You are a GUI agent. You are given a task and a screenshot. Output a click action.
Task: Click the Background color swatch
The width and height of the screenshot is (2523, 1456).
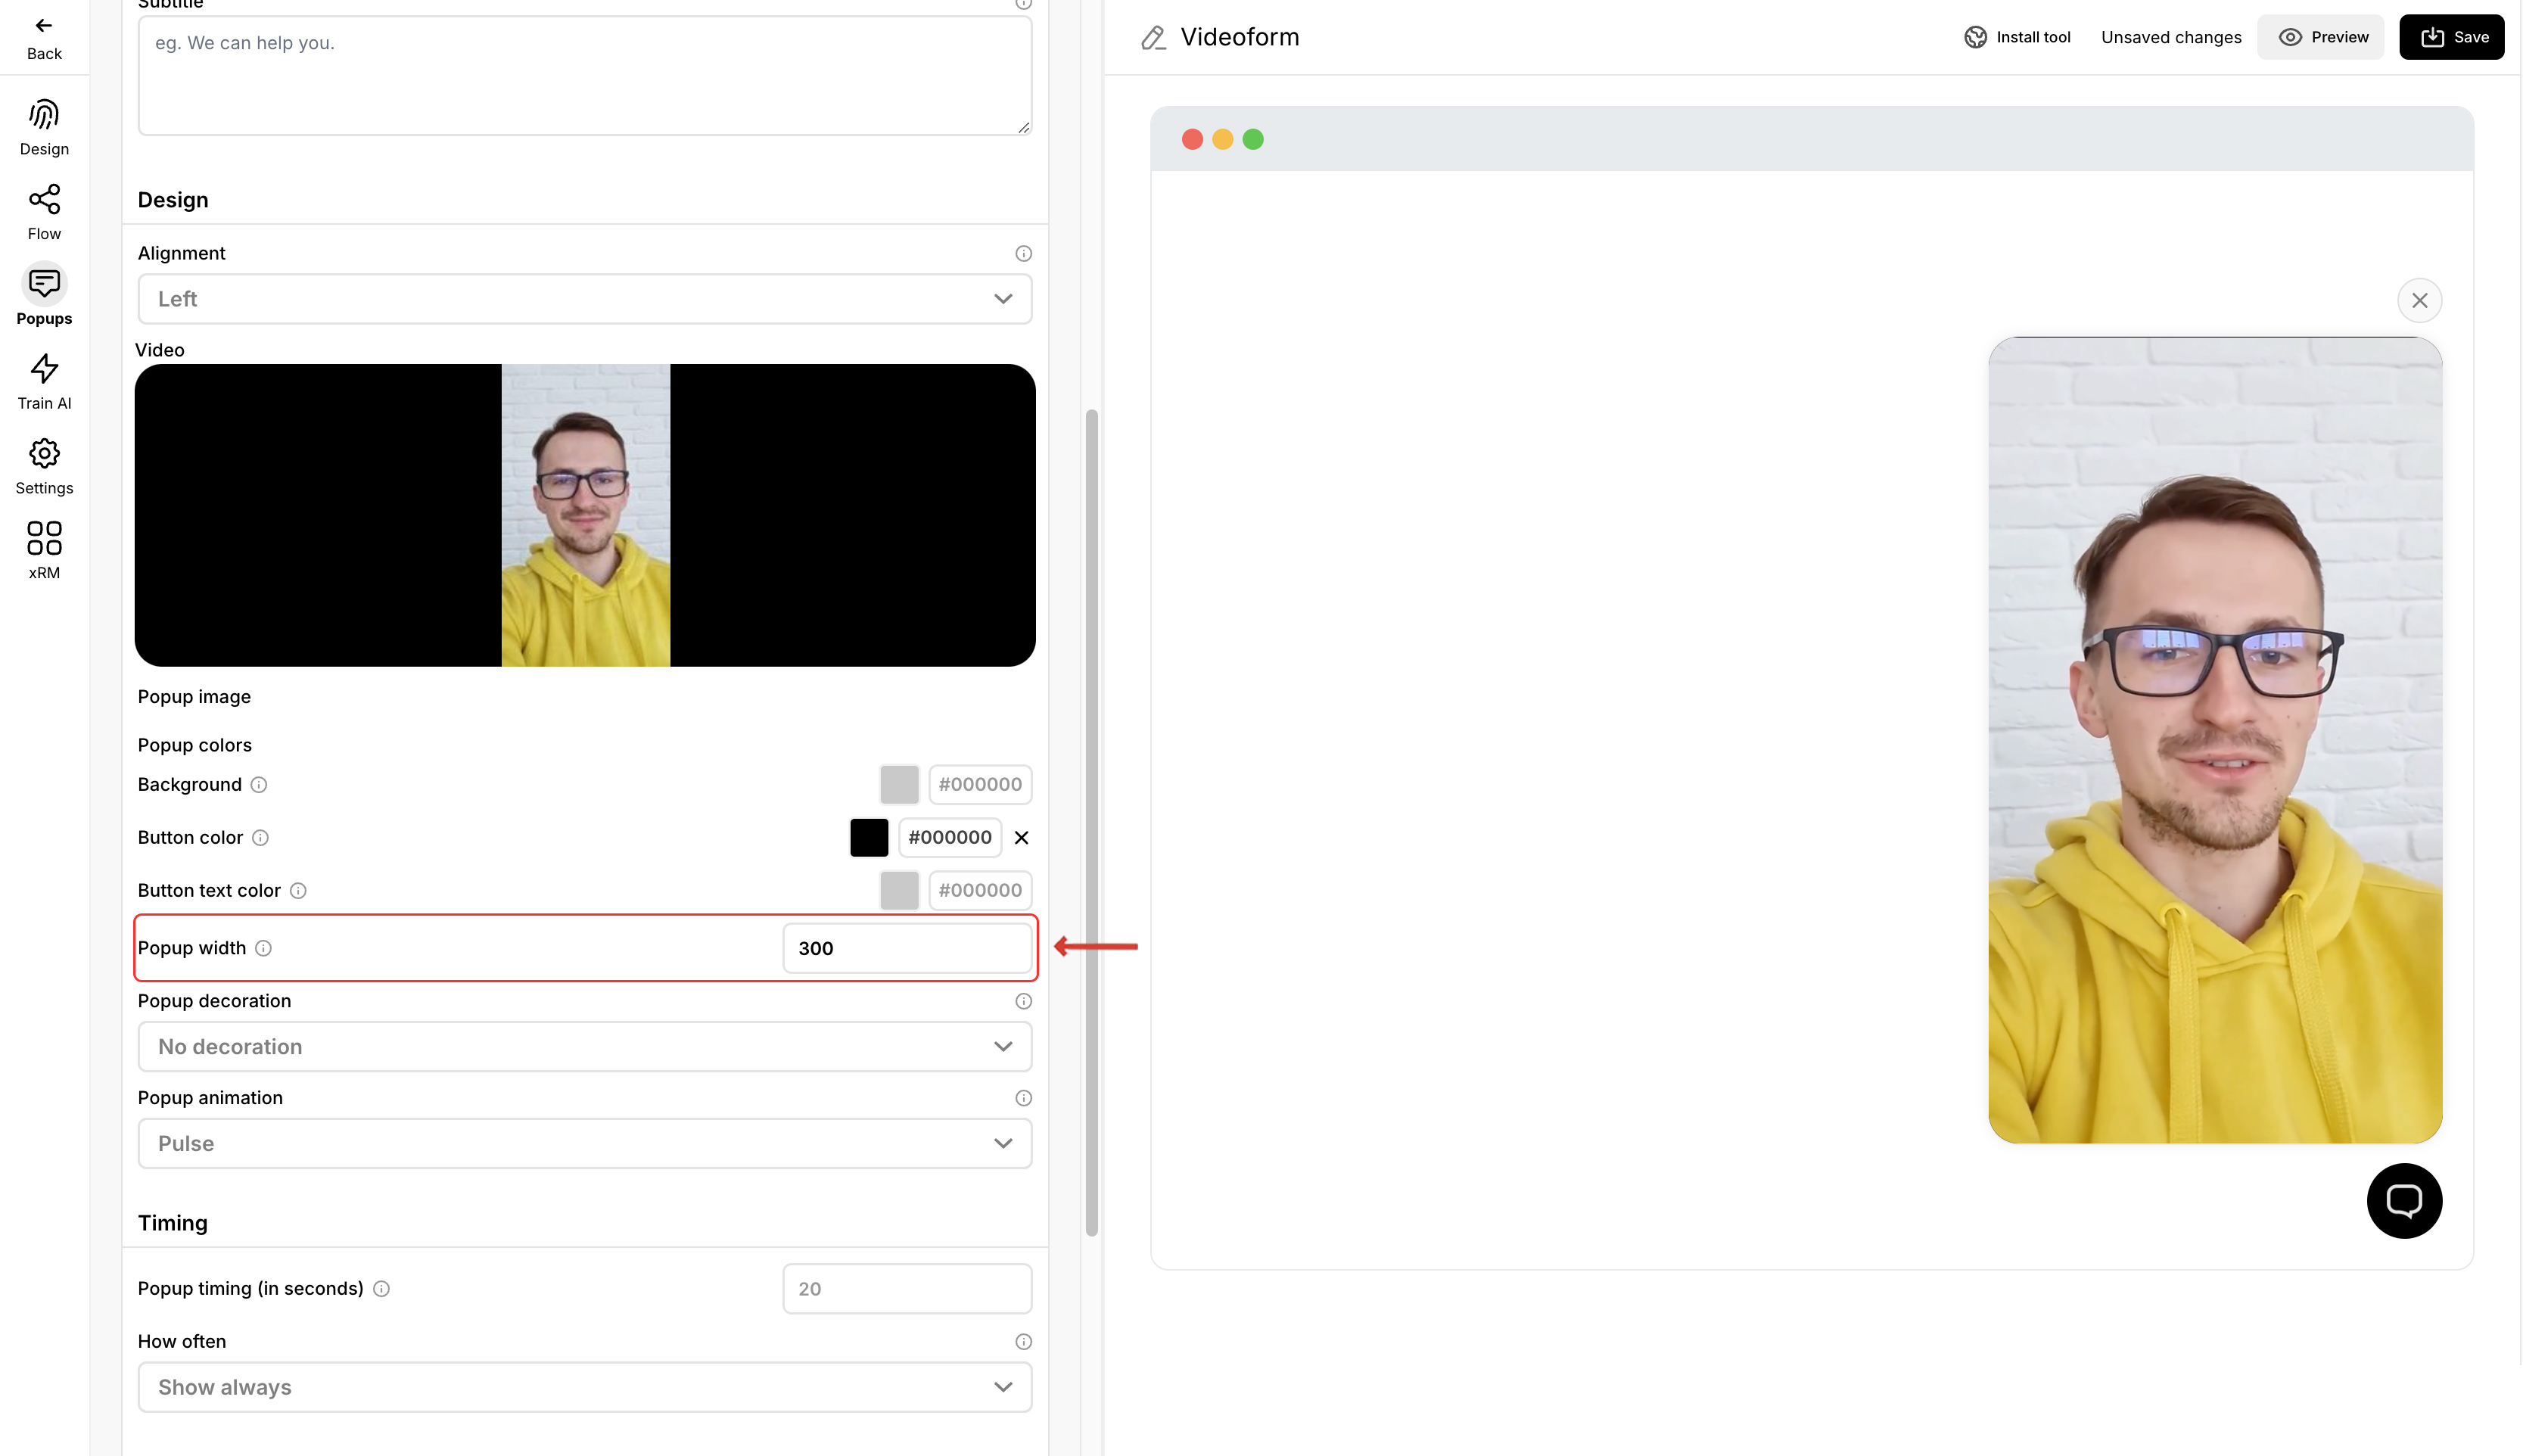point(899,785)
